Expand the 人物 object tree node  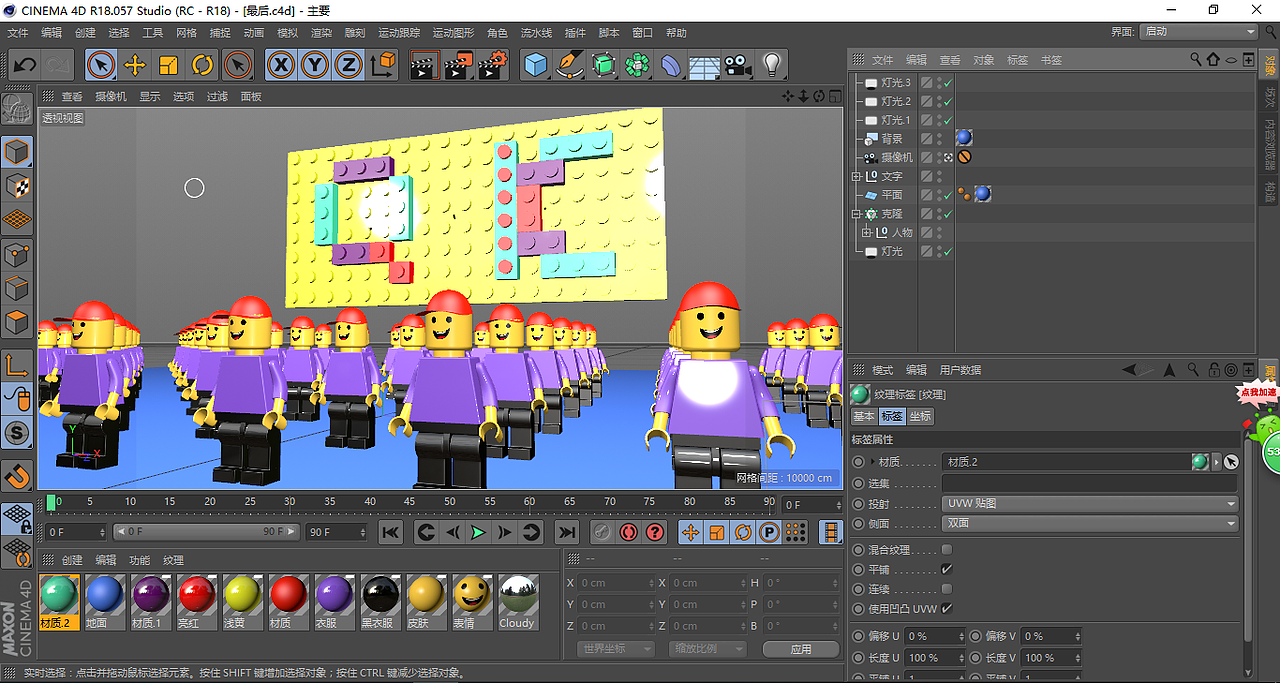(x=867, y=232)
